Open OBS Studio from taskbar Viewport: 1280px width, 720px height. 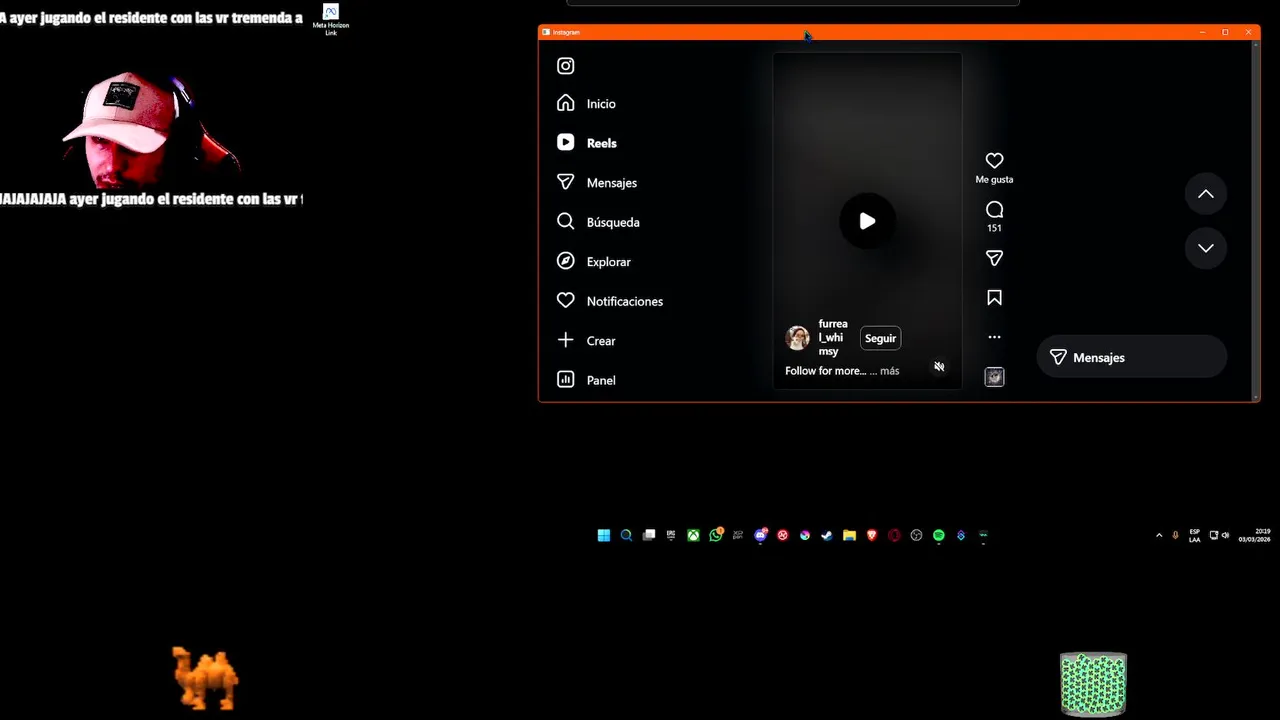click(x=916, y=535)
